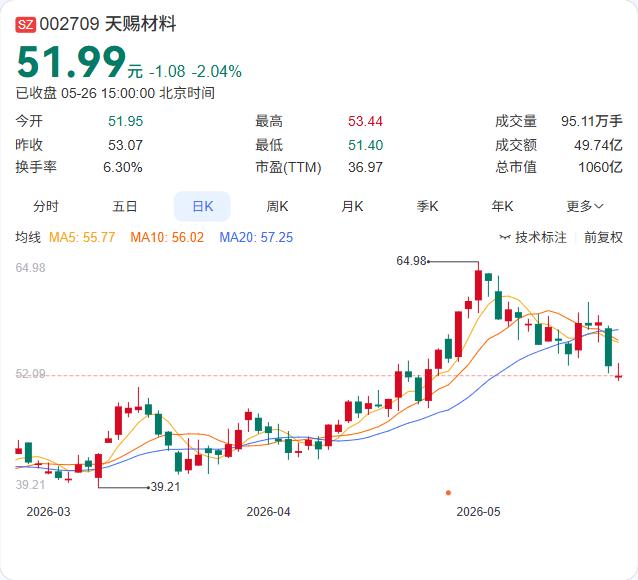Open the 月K chart tab

(352, 206)
